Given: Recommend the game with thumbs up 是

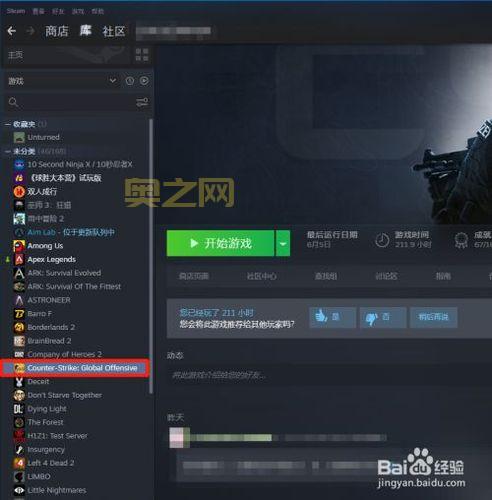Looking at the screenshot, I should click(x=332, y=317).
